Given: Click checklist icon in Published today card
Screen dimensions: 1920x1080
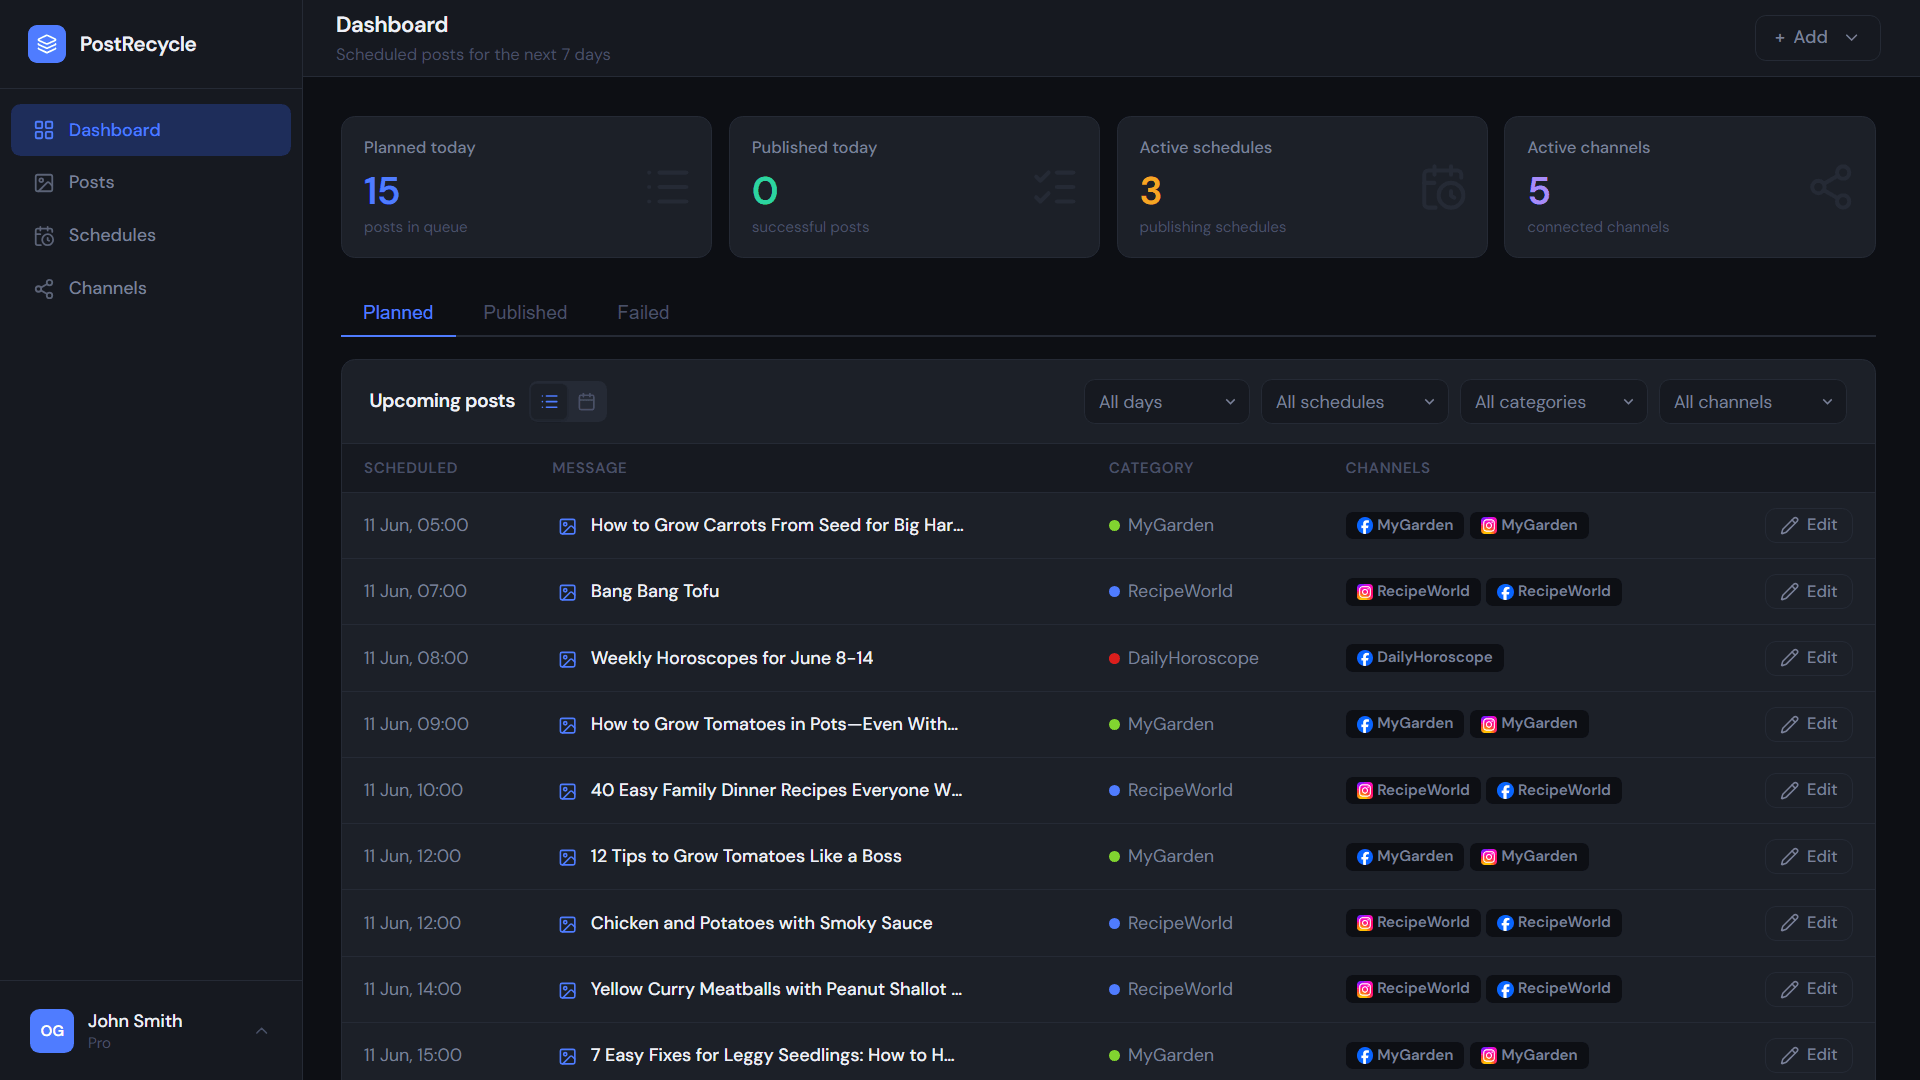Looking at the screenshot, I should pyautogui.click(x=1055, y=187).
